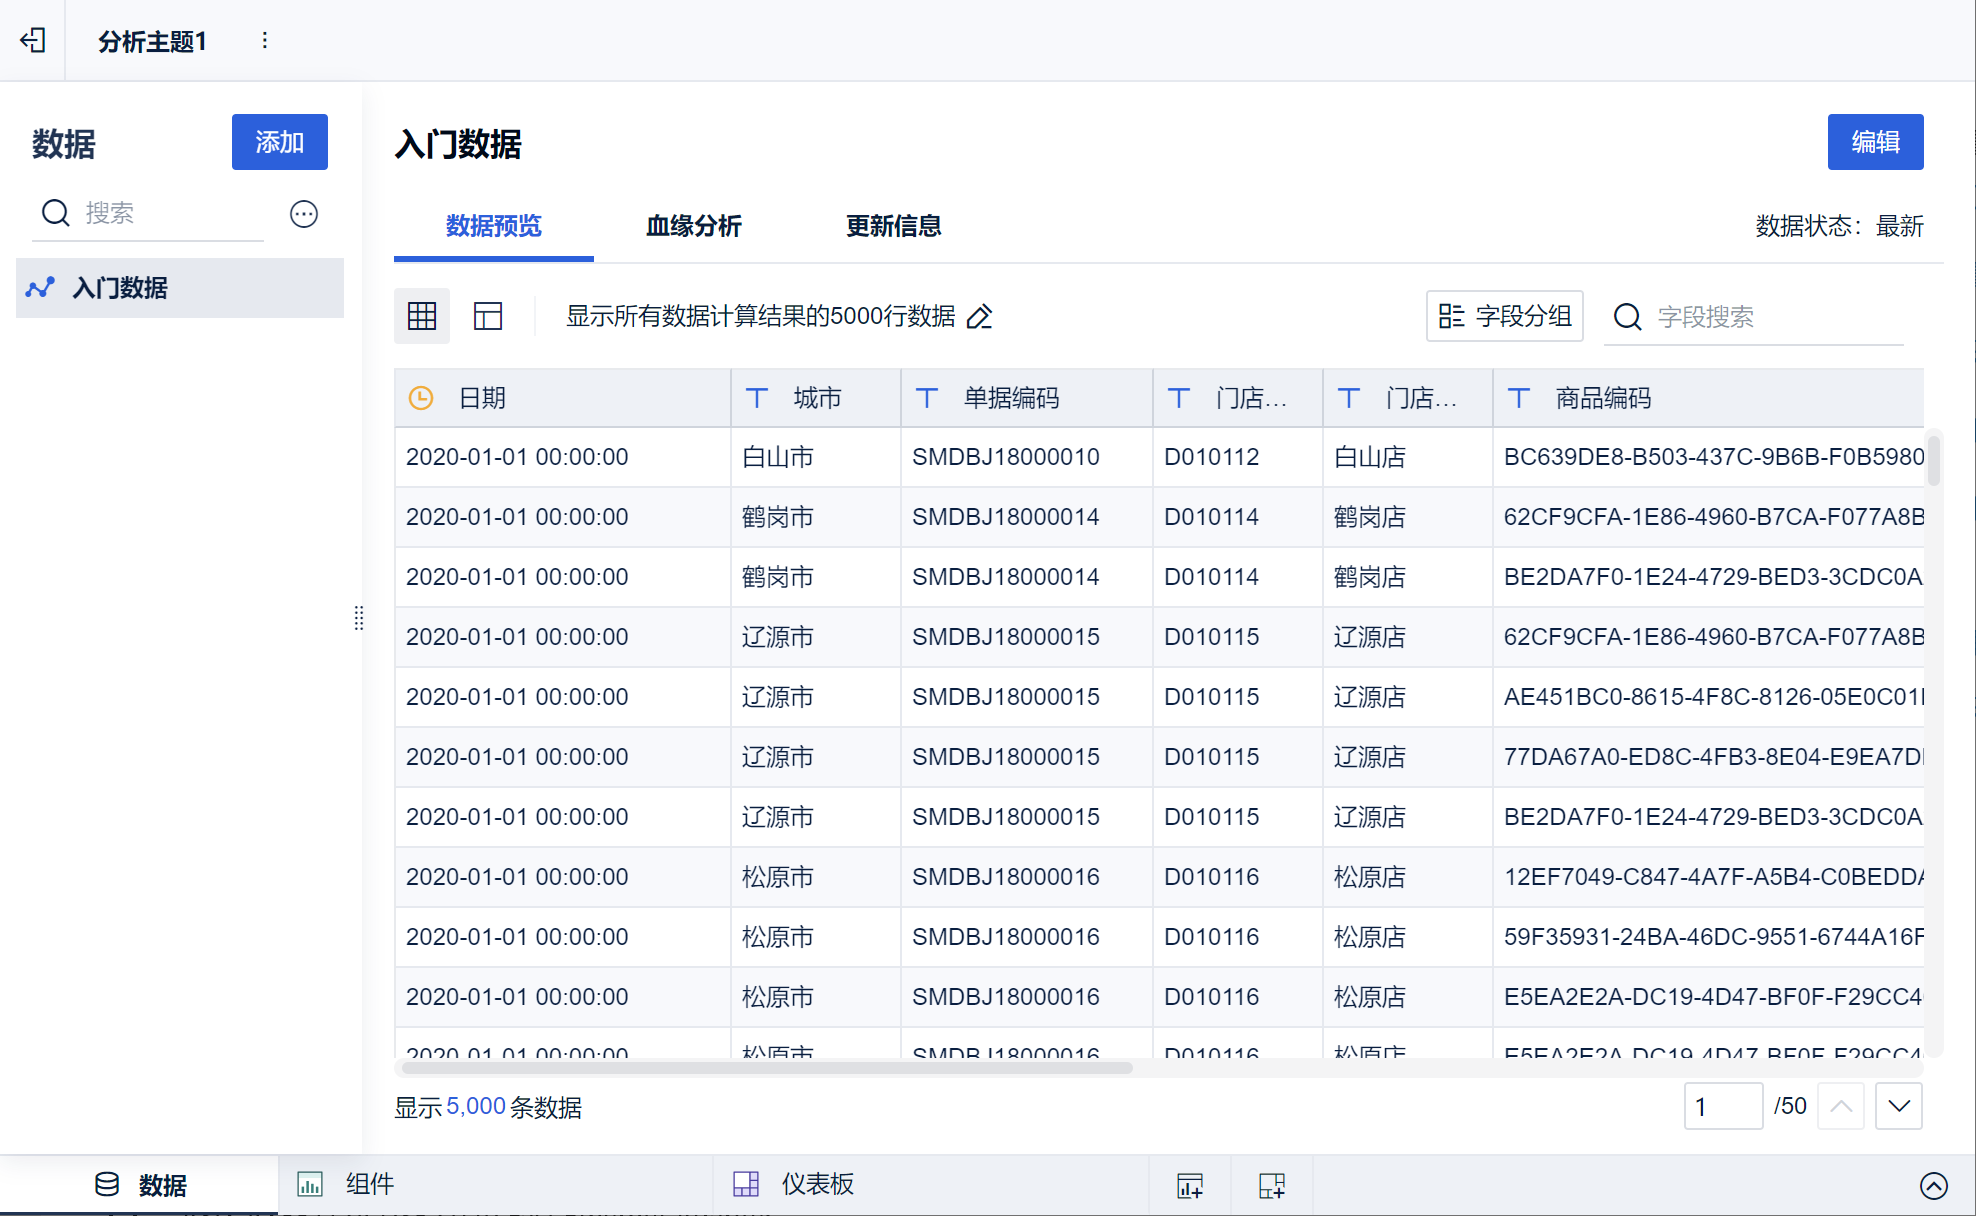Image resolution: width=1976 pixels, height=1216 pixels.
Task: Switch to the field list view
Action: point(488,317)
